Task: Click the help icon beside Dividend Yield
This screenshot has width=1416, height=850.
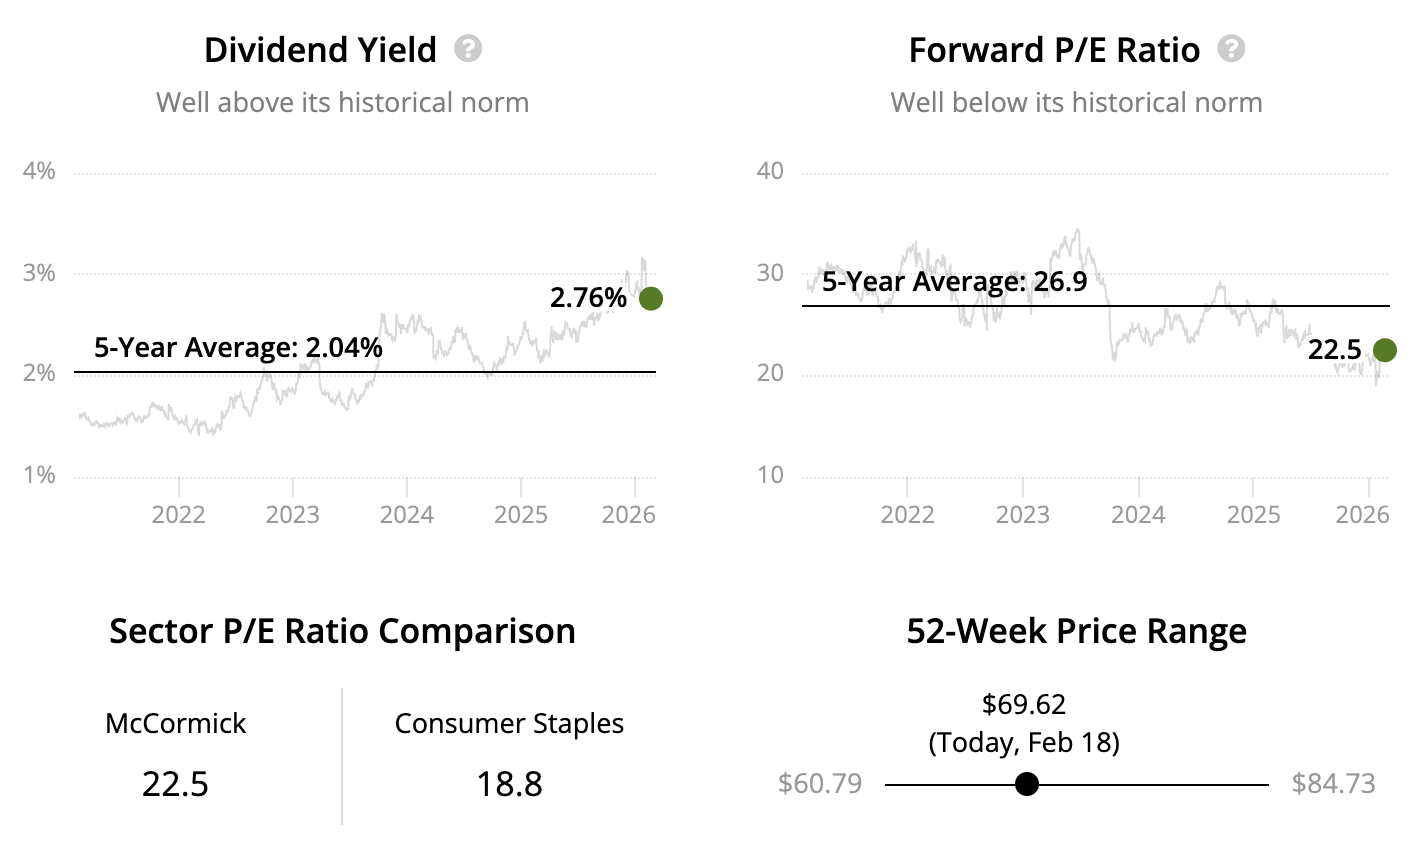Action: pos(468,49)
